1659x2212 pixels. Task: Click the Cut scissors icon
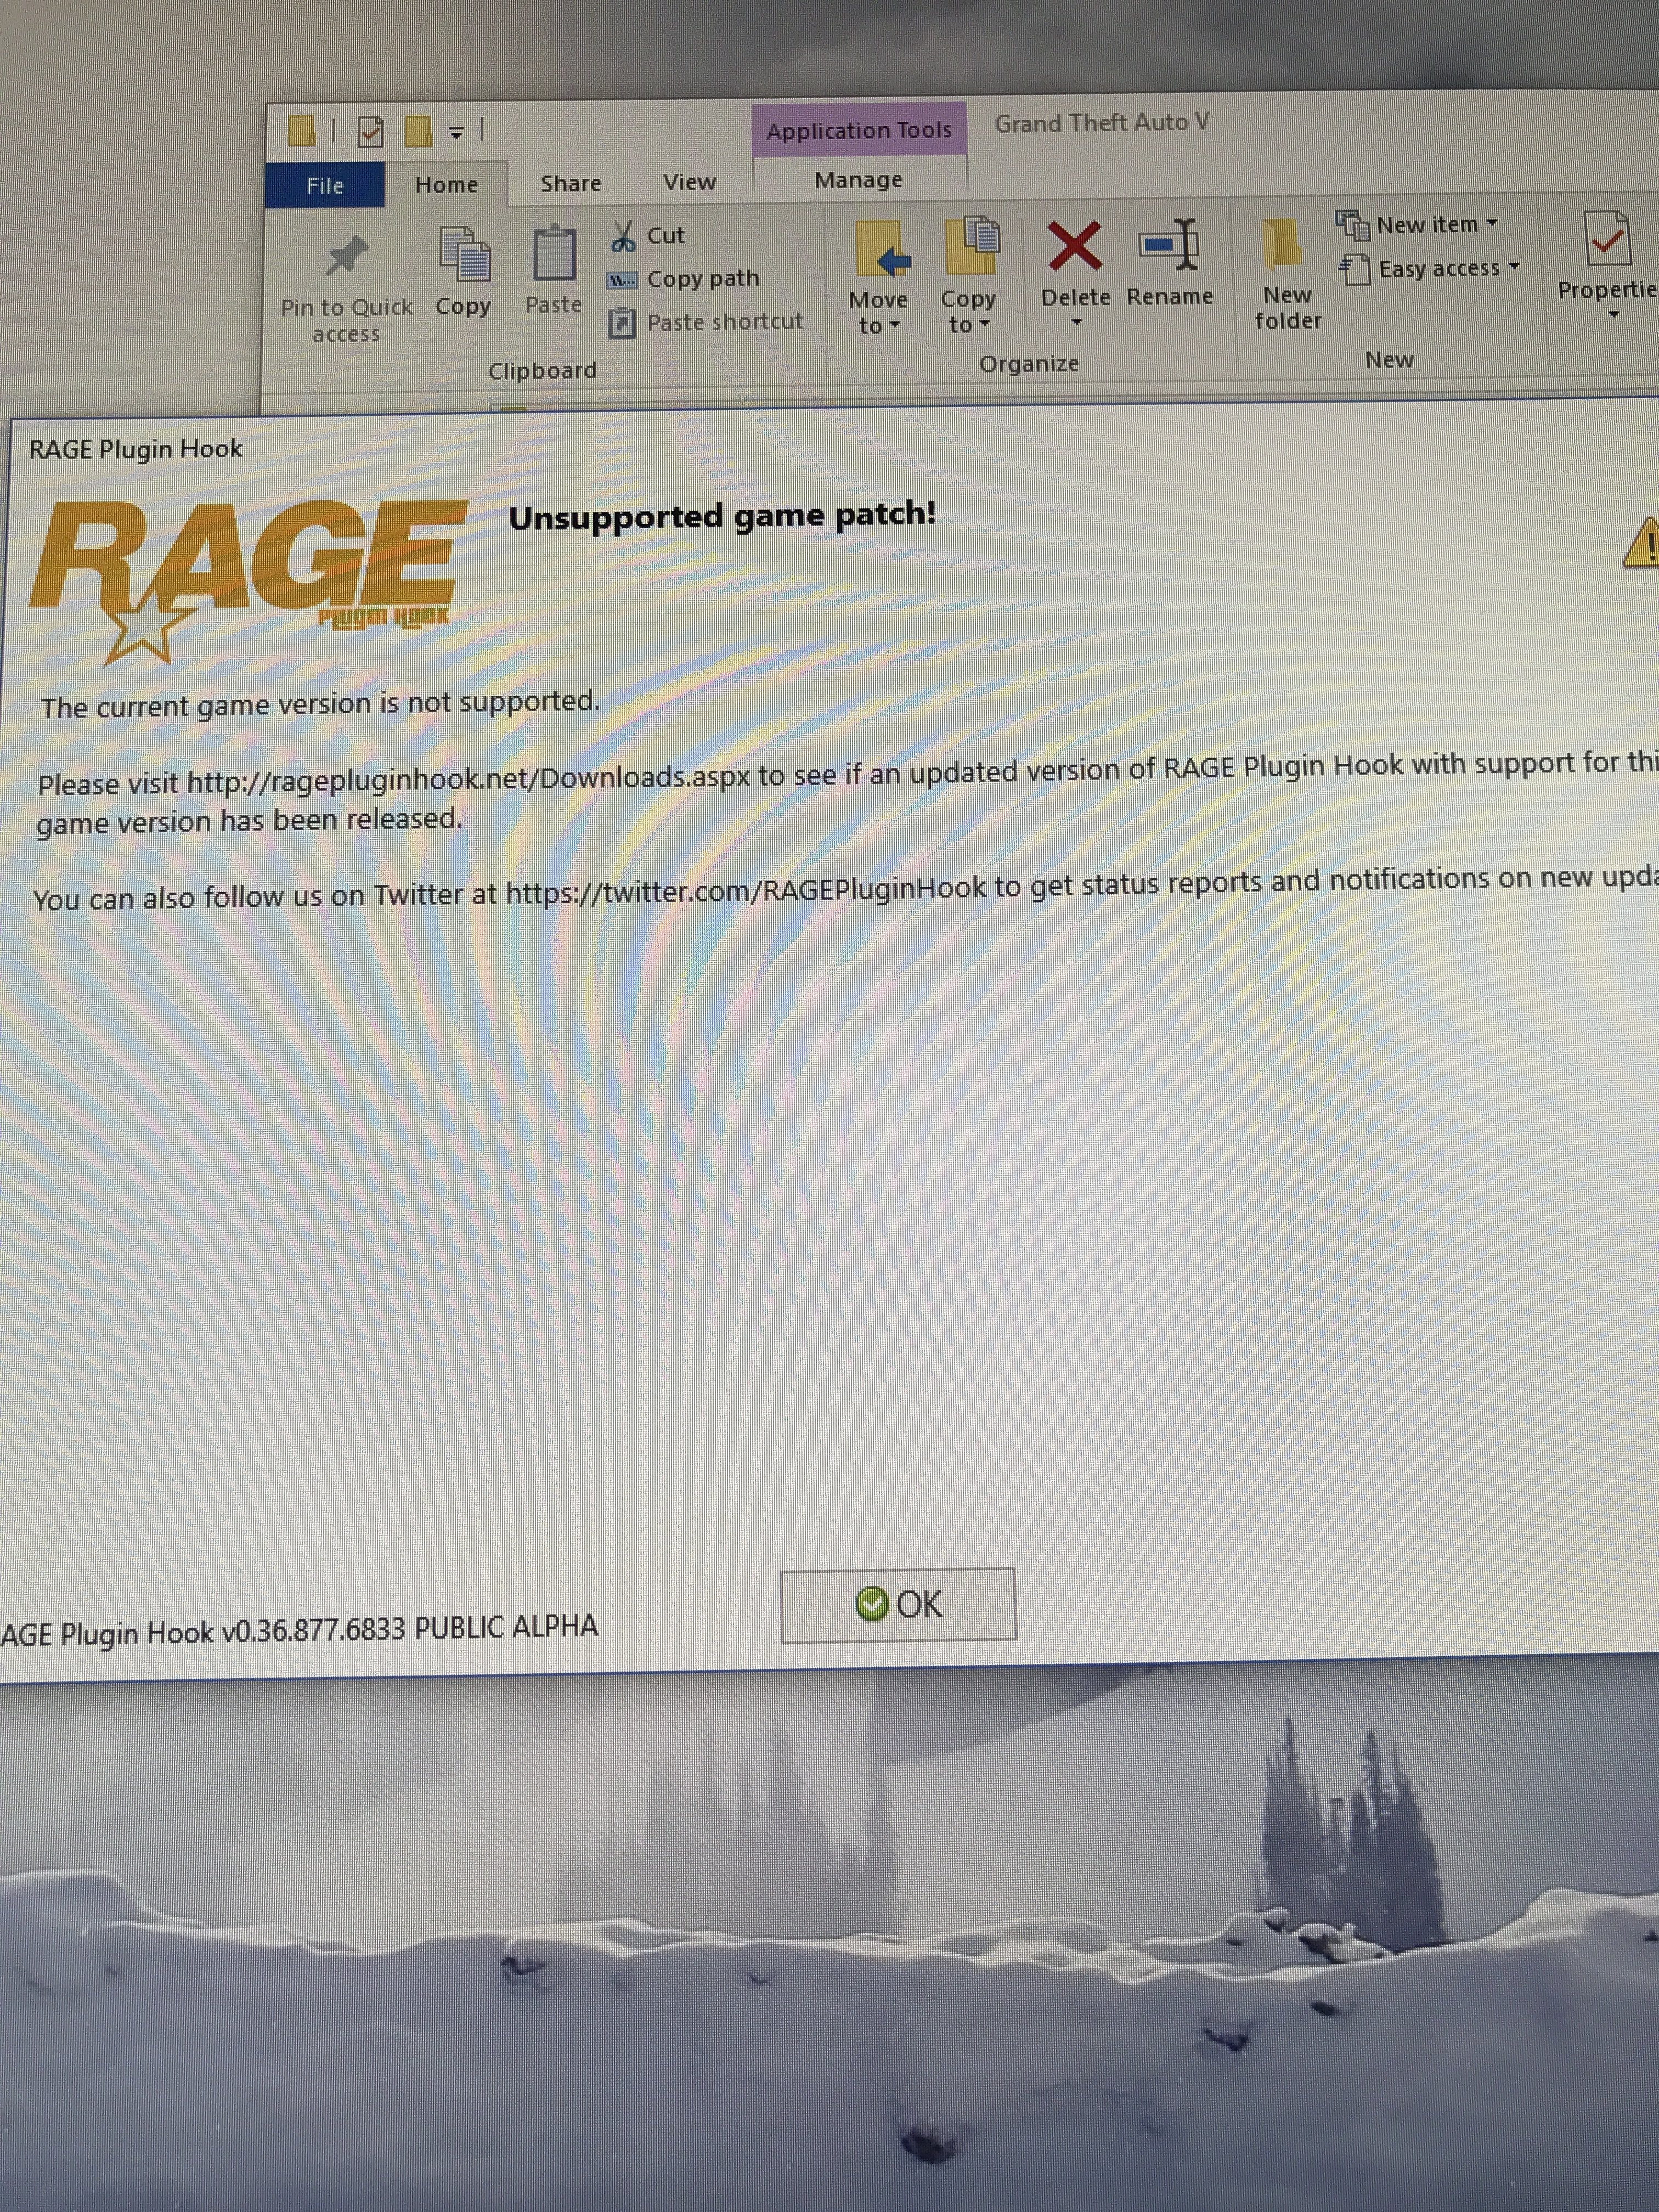(623, 237)
